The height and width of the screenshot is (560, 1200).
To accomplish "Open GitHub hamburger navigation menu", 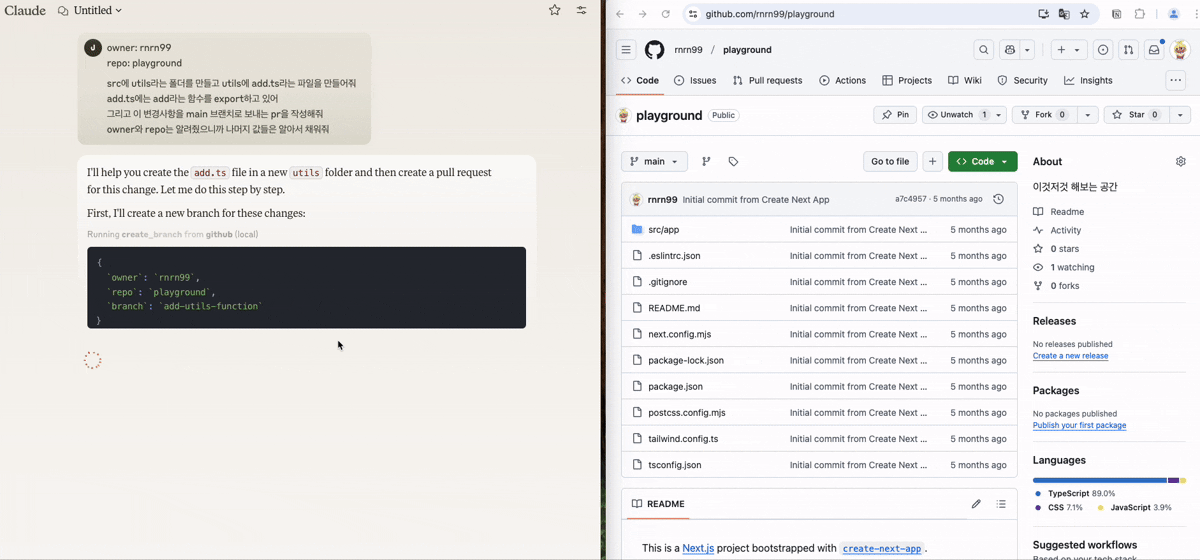I will 626,50.
